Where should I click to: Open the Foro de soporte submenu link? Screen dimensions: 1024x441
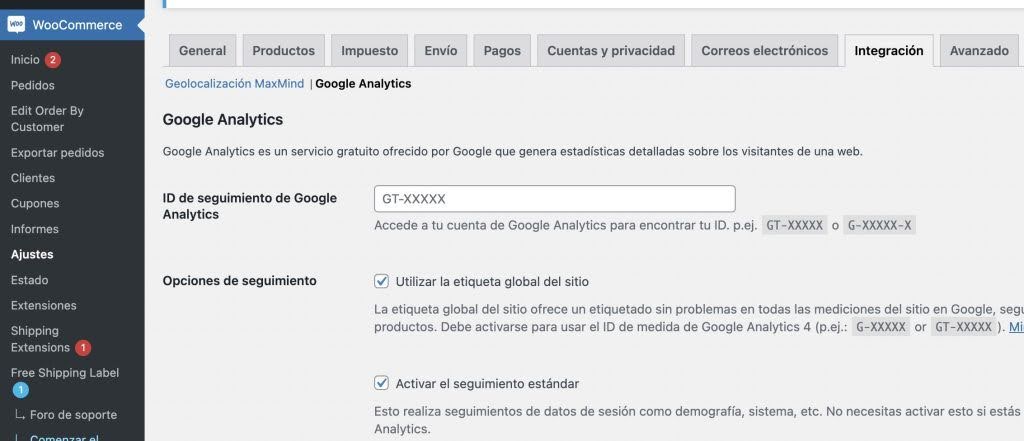(x=73, y=415)
